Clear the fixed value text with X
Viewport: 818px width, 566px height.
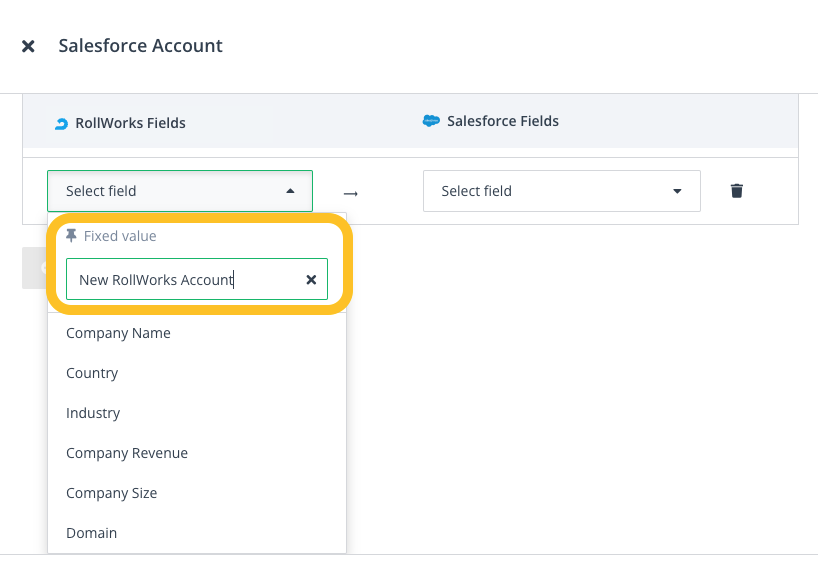pyautogui.click(x=311, y=280)
